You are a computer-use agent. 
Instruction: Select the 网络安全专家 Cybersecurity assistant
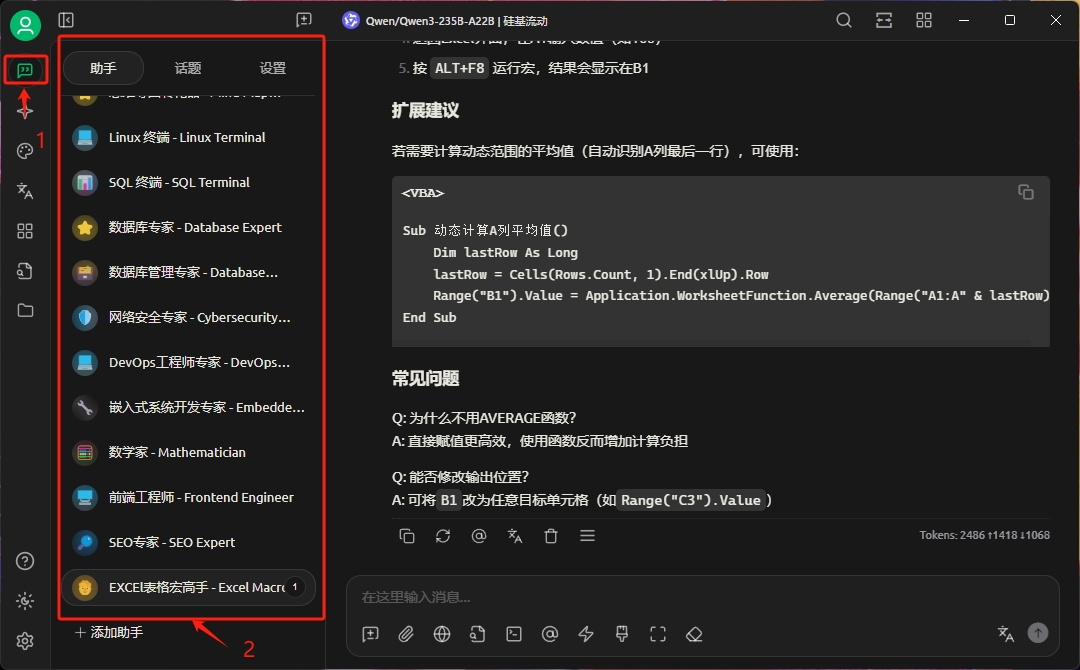[x=189, y=317]
